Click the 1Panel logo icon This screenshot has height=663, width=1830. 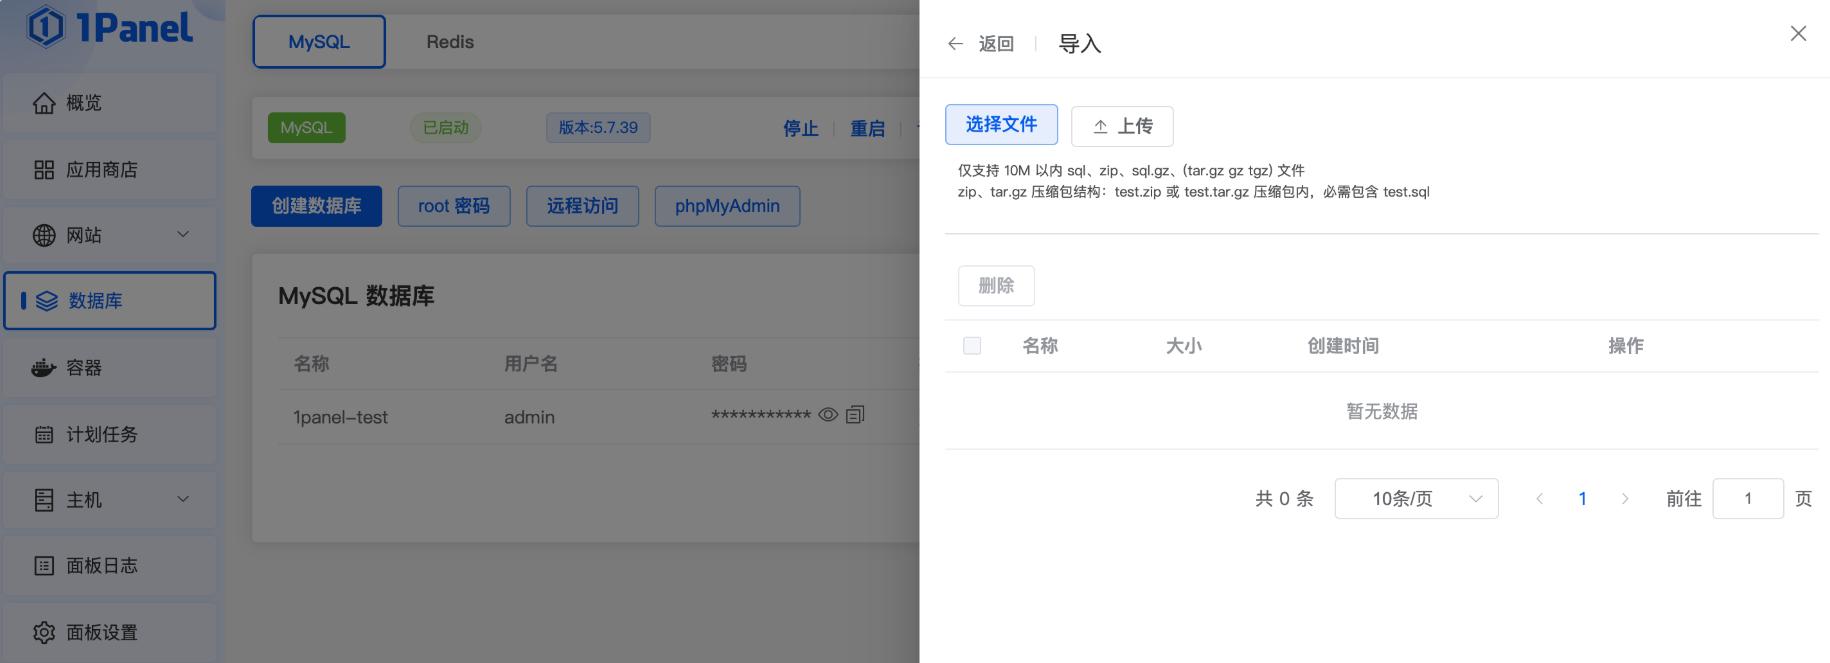coord(46,27)
